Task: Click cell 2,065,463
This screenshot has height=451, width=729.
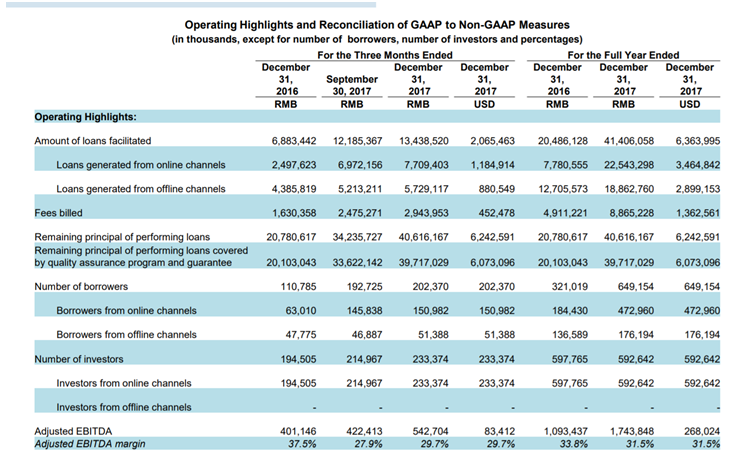Action: (492, 140)
